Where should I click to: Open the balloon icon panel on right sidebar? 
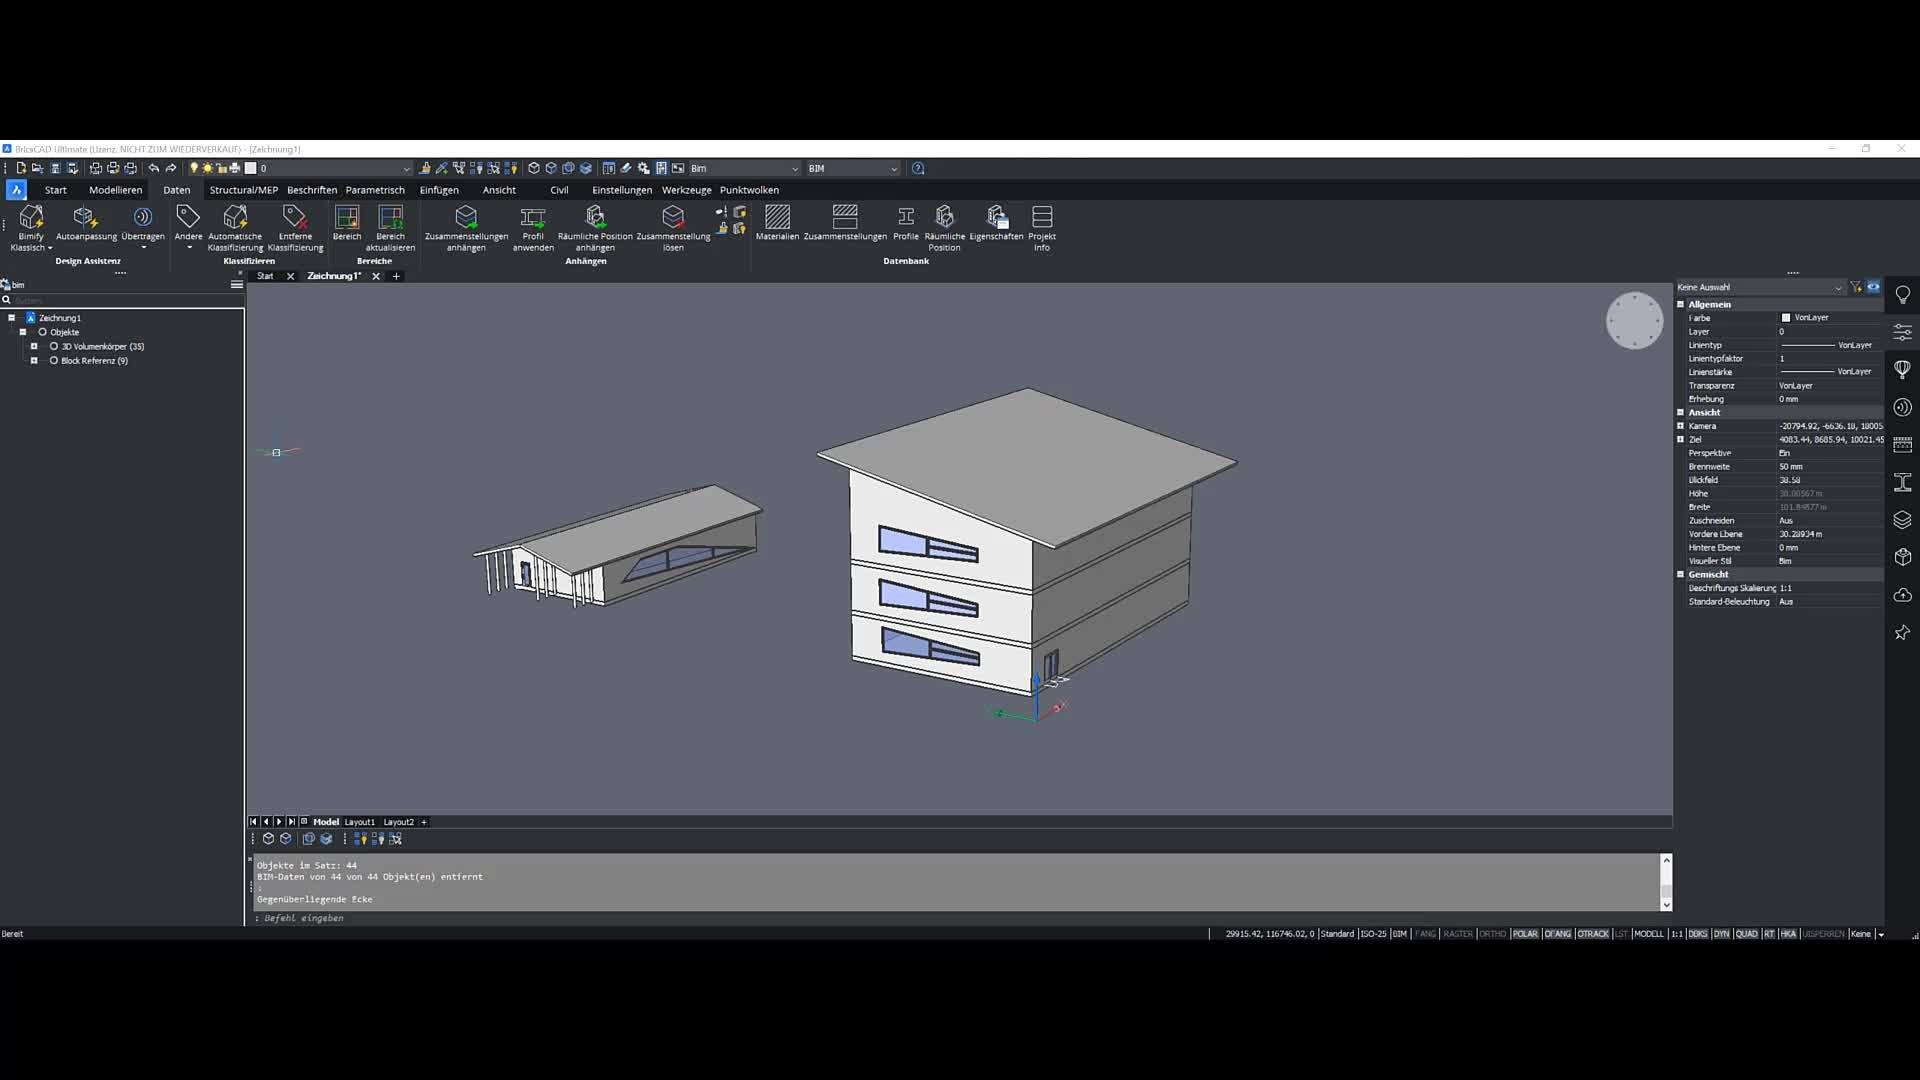click(1902, 370)
